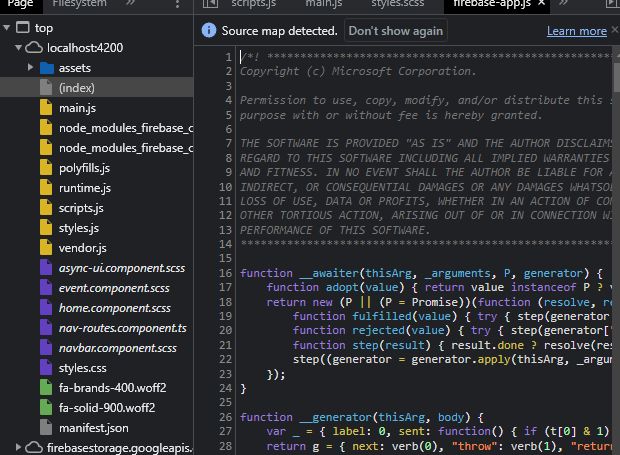
Task: Select (index) in file tree
Action: (x=96, y=87)
